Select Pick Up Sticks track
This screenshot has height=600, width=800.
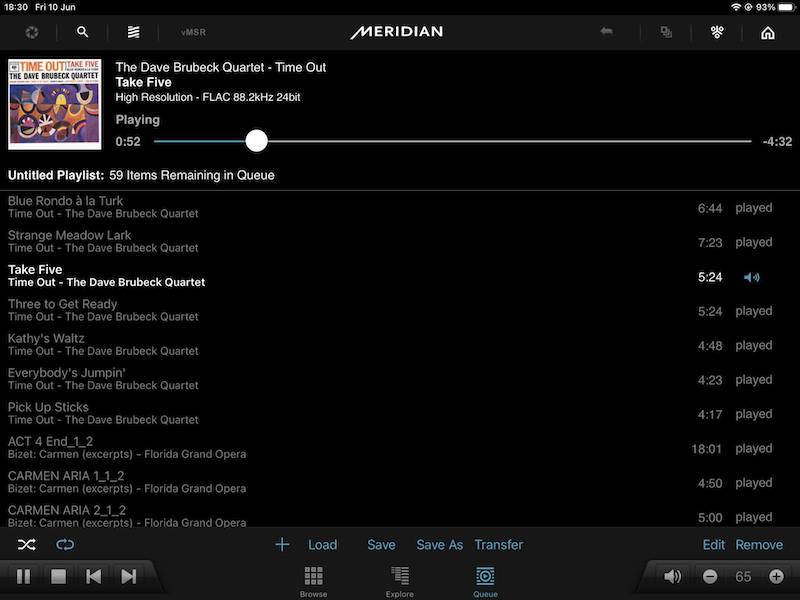click(x=400, y=413)
